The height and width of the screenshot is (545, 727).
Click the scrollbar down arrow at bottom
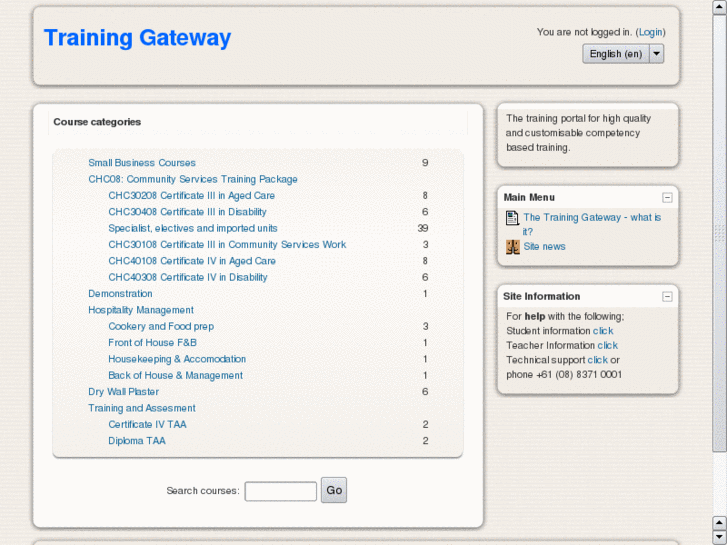pyautogui.click(x=720, y=538)
